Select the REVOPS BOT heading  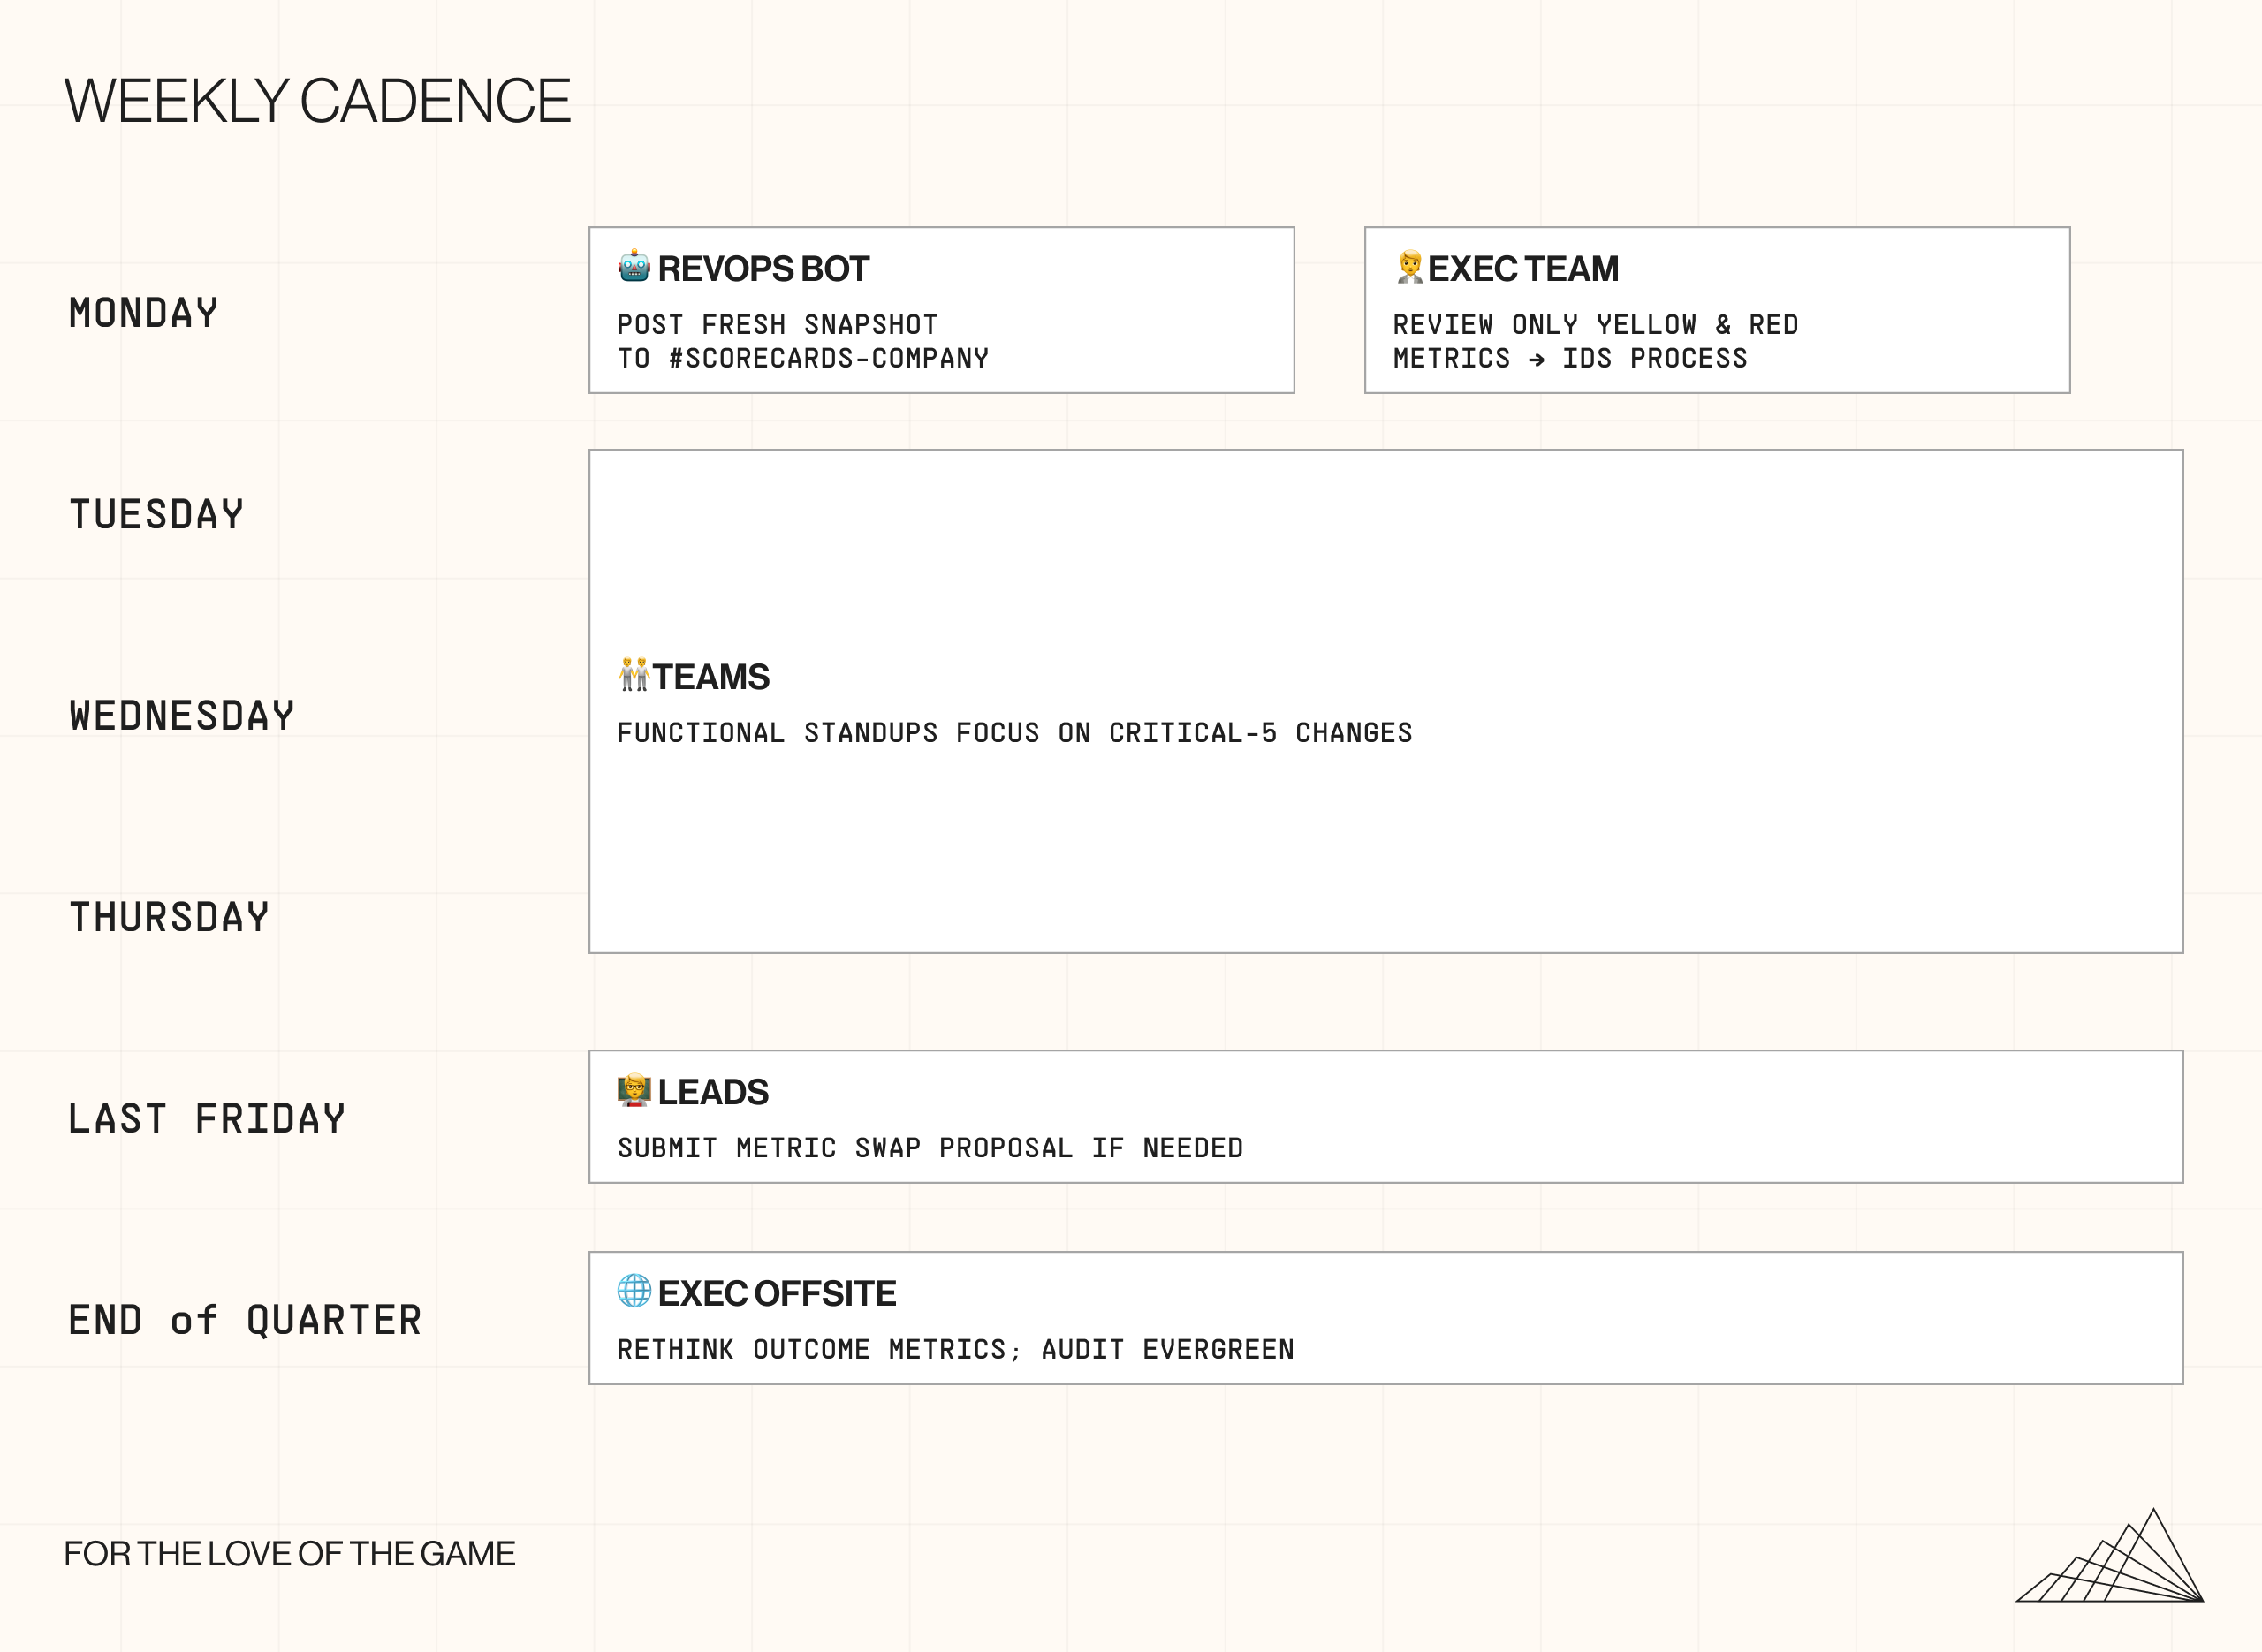tap(763, 269)
